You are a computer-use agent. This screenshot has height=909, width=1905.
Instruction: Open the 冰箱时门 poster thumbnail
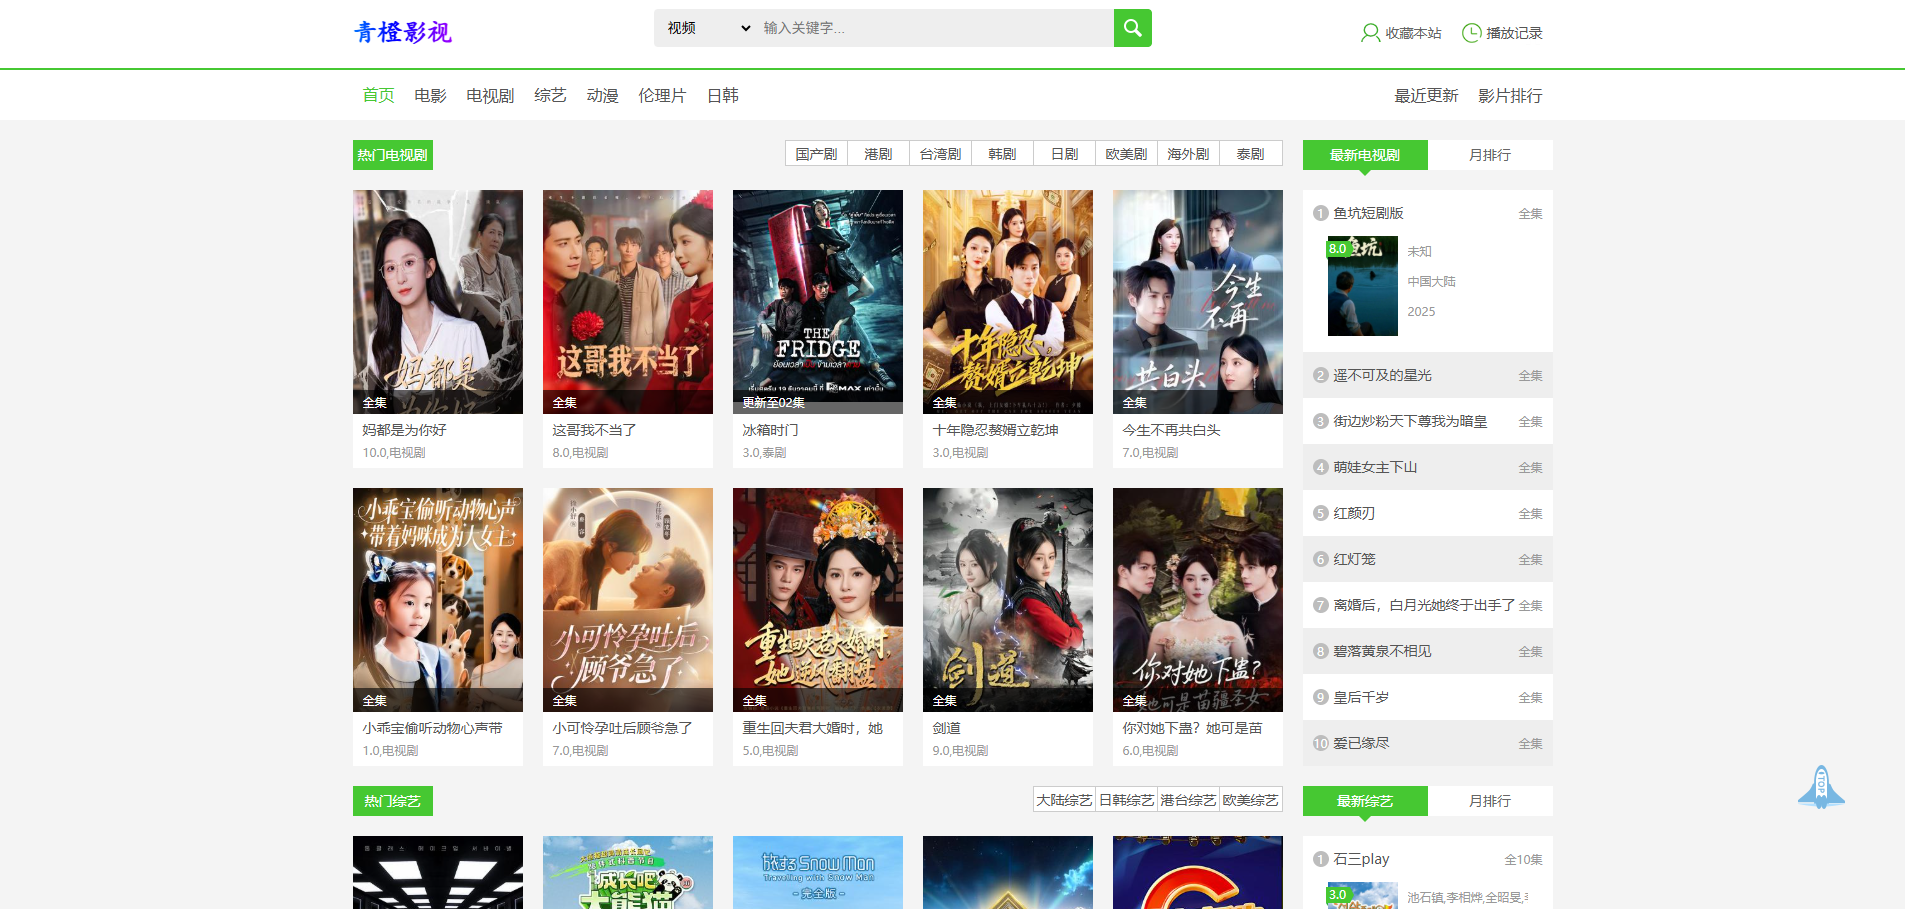(817, 301)
